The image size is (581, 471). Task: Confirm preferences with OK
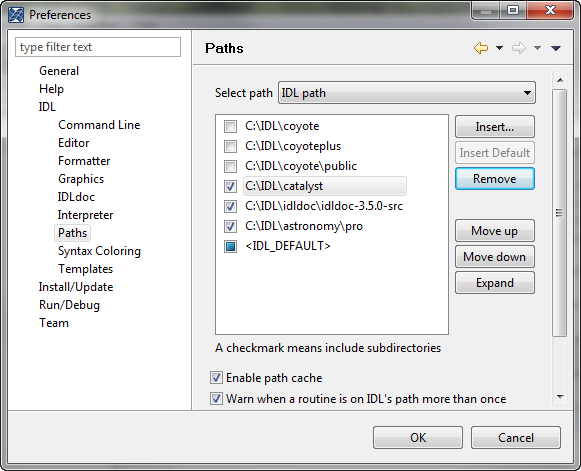point(418,438)
